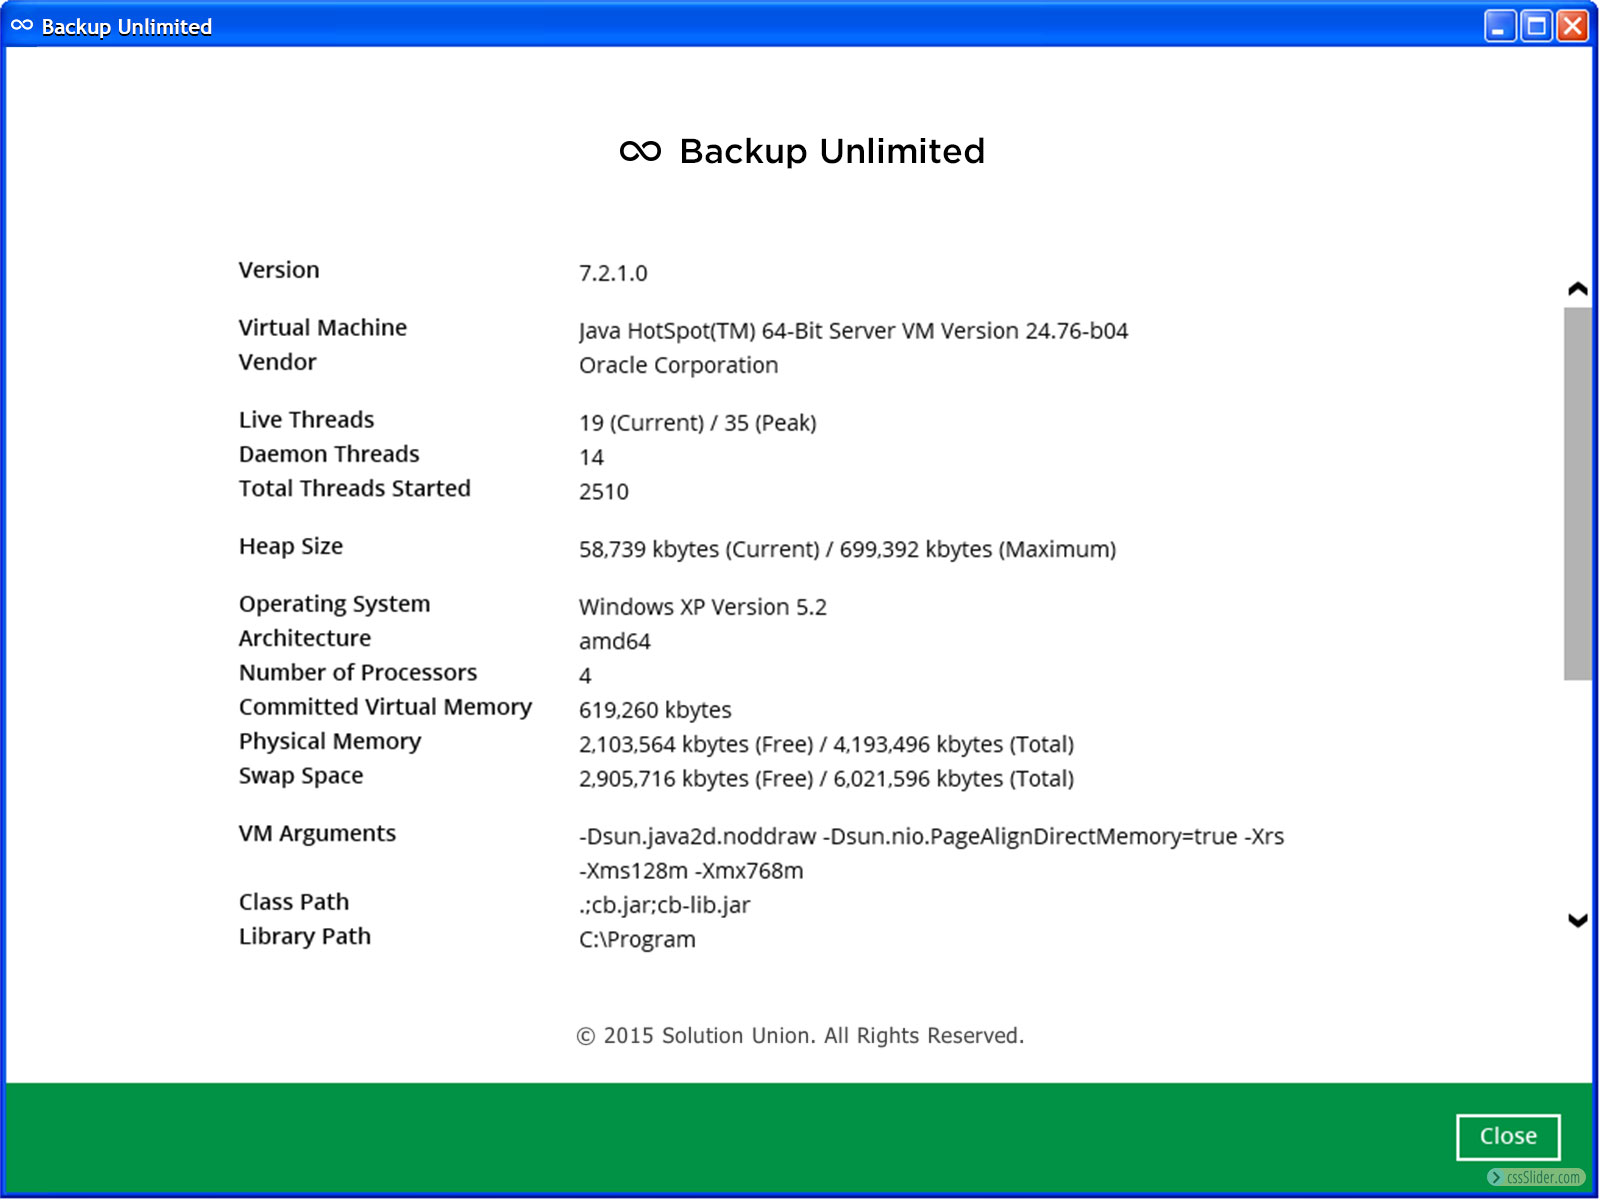
Task: Minimize the Backup Unlimited window
Action: (x=1499, y=26)
